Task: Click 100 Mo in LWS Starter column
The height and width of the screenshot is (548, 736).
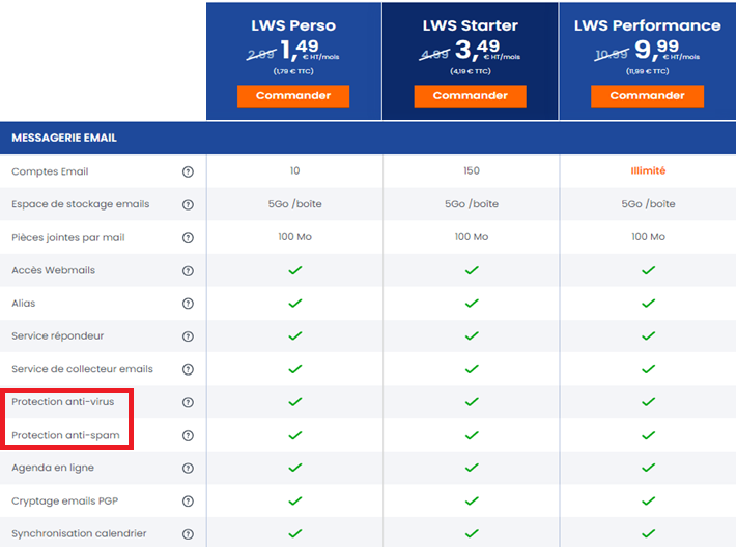Action: click(471, 237)
